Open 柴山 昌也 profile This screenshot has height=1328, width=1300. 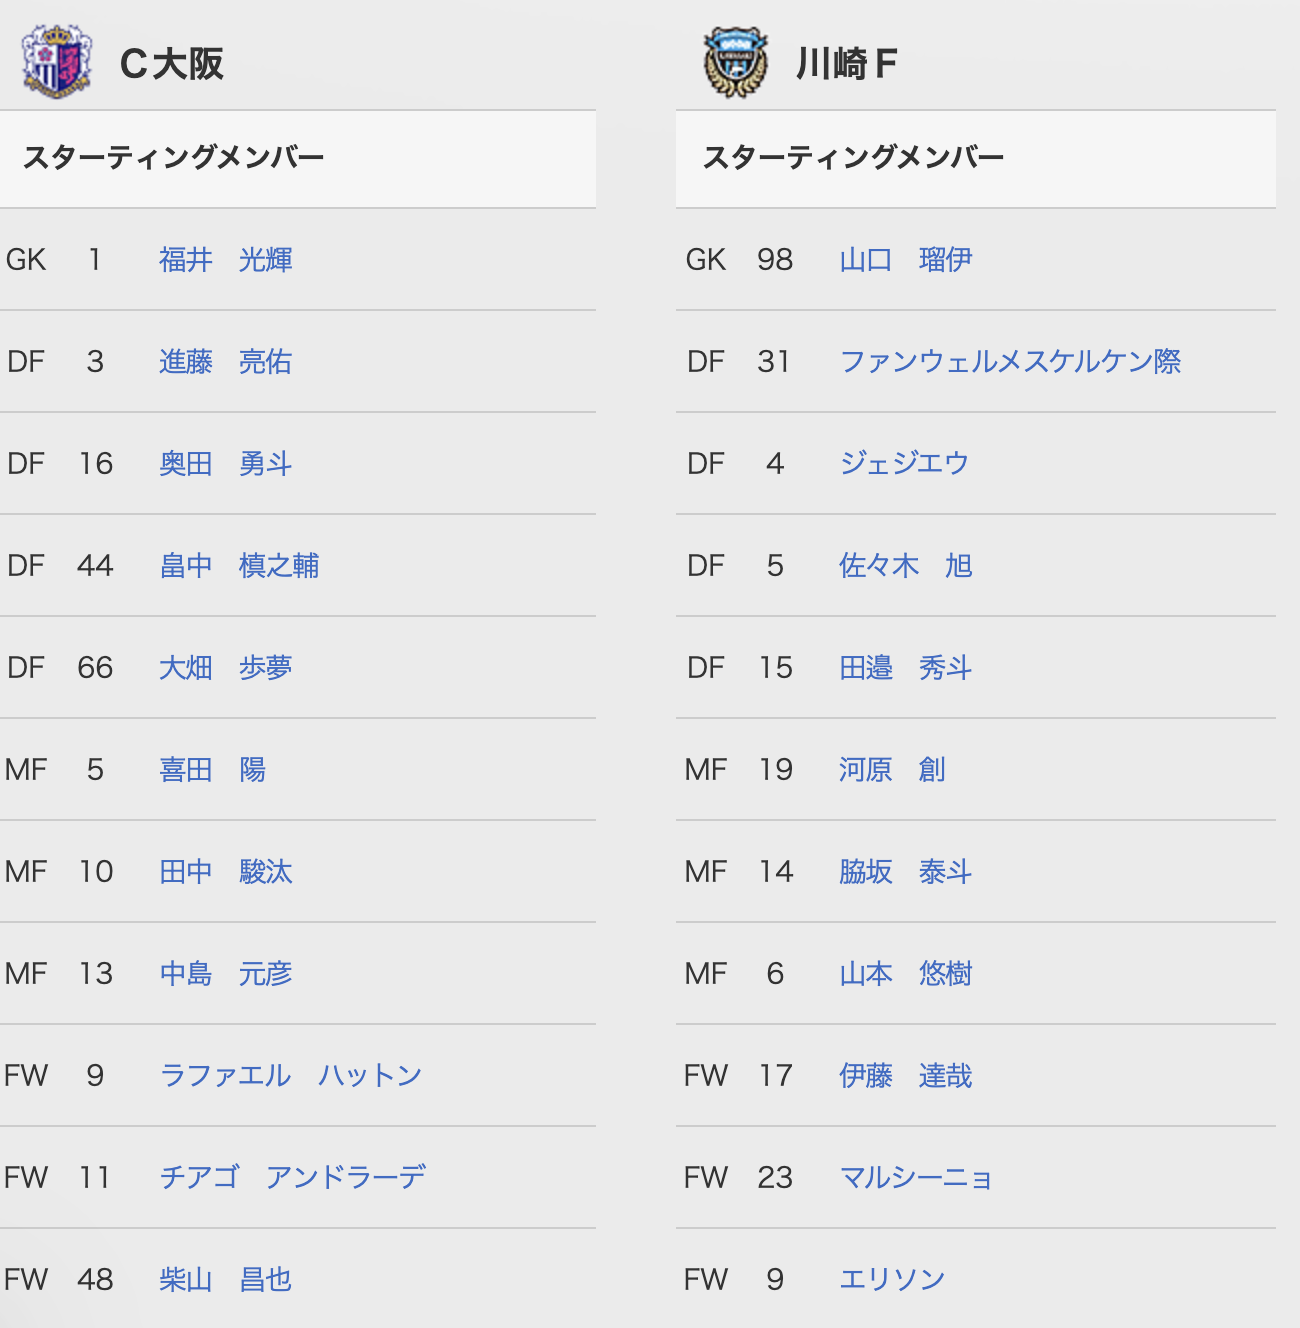click(226, 1280)
